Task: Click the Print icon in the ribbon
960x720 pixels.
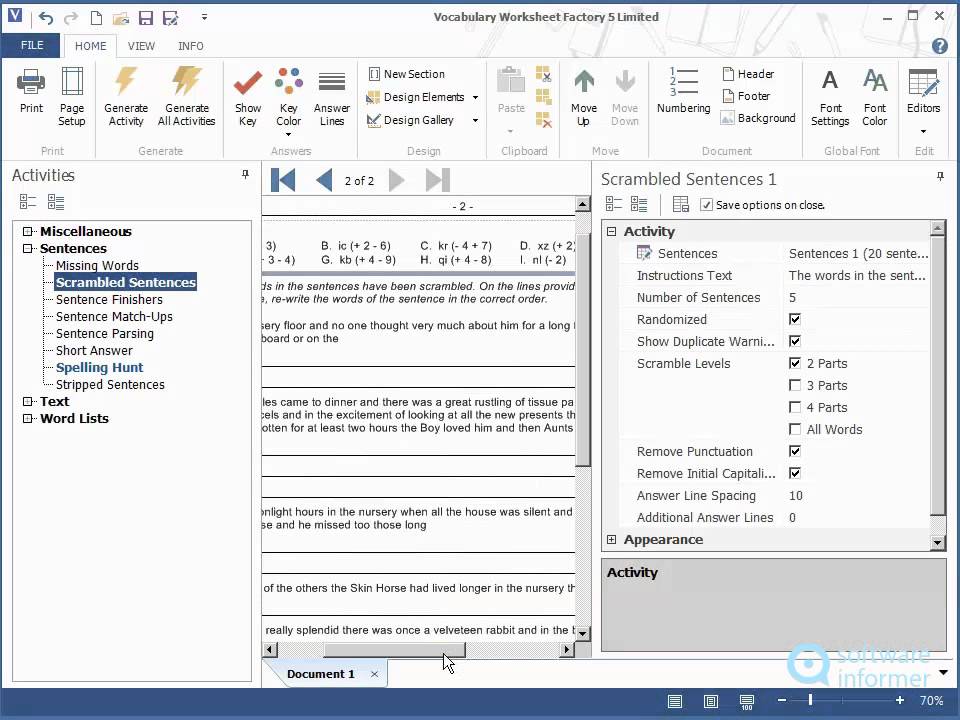Action: point(31,92)
